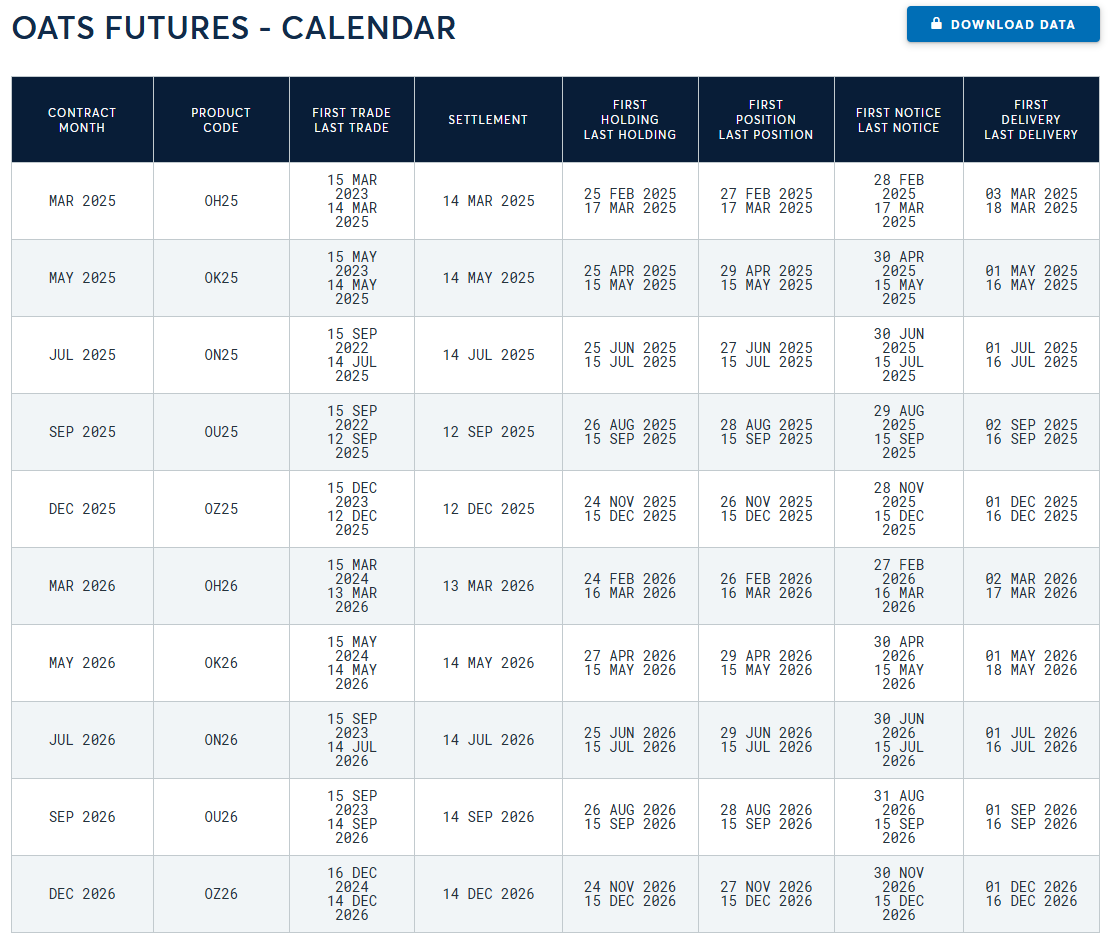
Task: Click the First Delivery Last Delivery header
Action: click(1031, 120)
